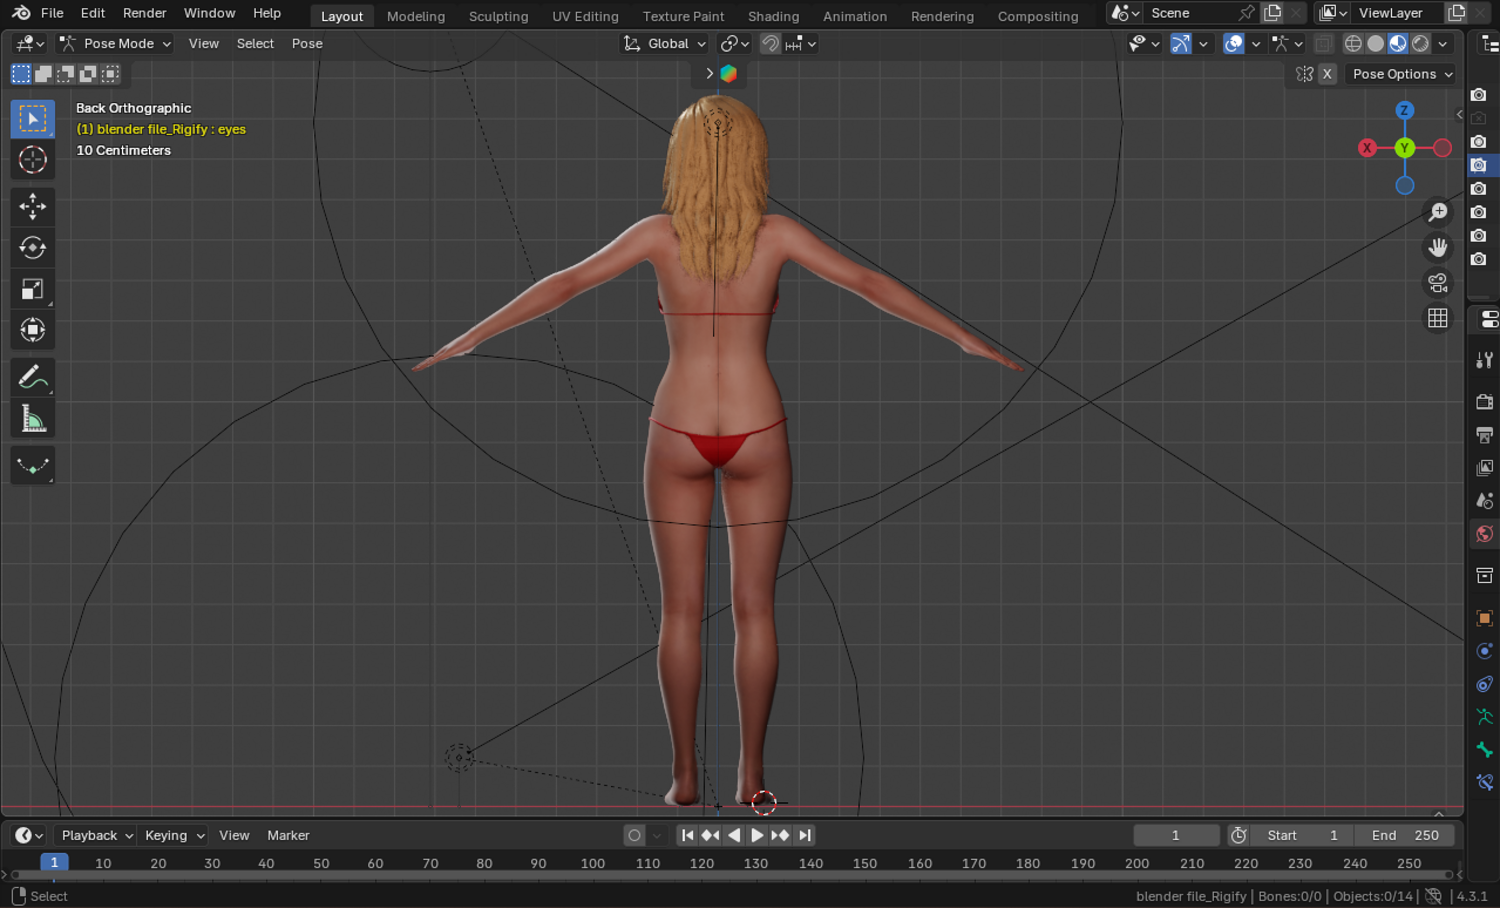
Task: Expand the shading options dropdown arrow
Action: (x=1443, y=44)
